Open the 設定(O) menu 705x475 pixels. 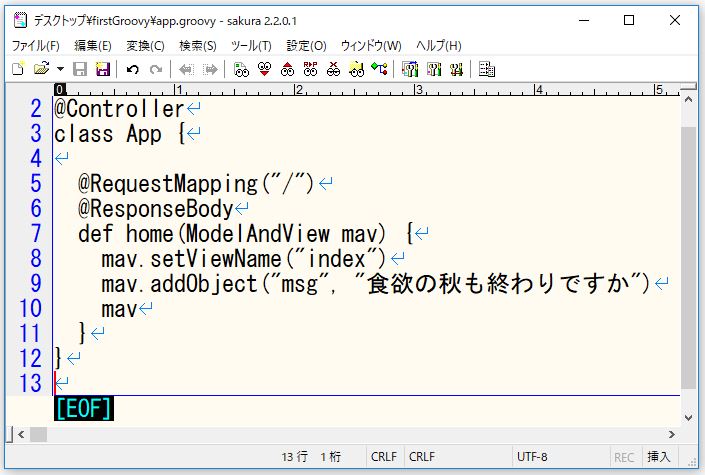pyautogui.click(x=306, y=45)
